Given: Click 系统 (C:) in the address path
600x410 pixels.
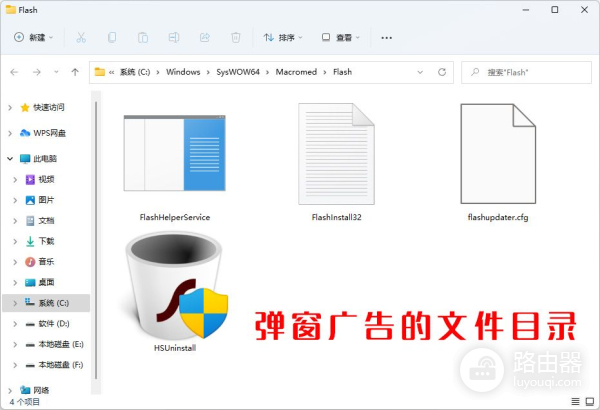Looking at the screenshot, I should coord(135,72).
